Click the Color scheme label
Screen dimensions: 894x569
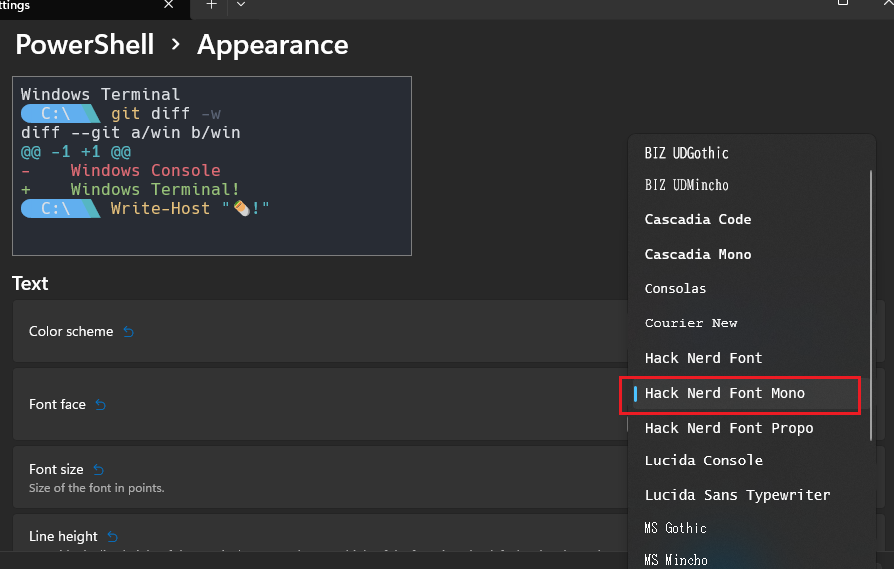point(71,332)
